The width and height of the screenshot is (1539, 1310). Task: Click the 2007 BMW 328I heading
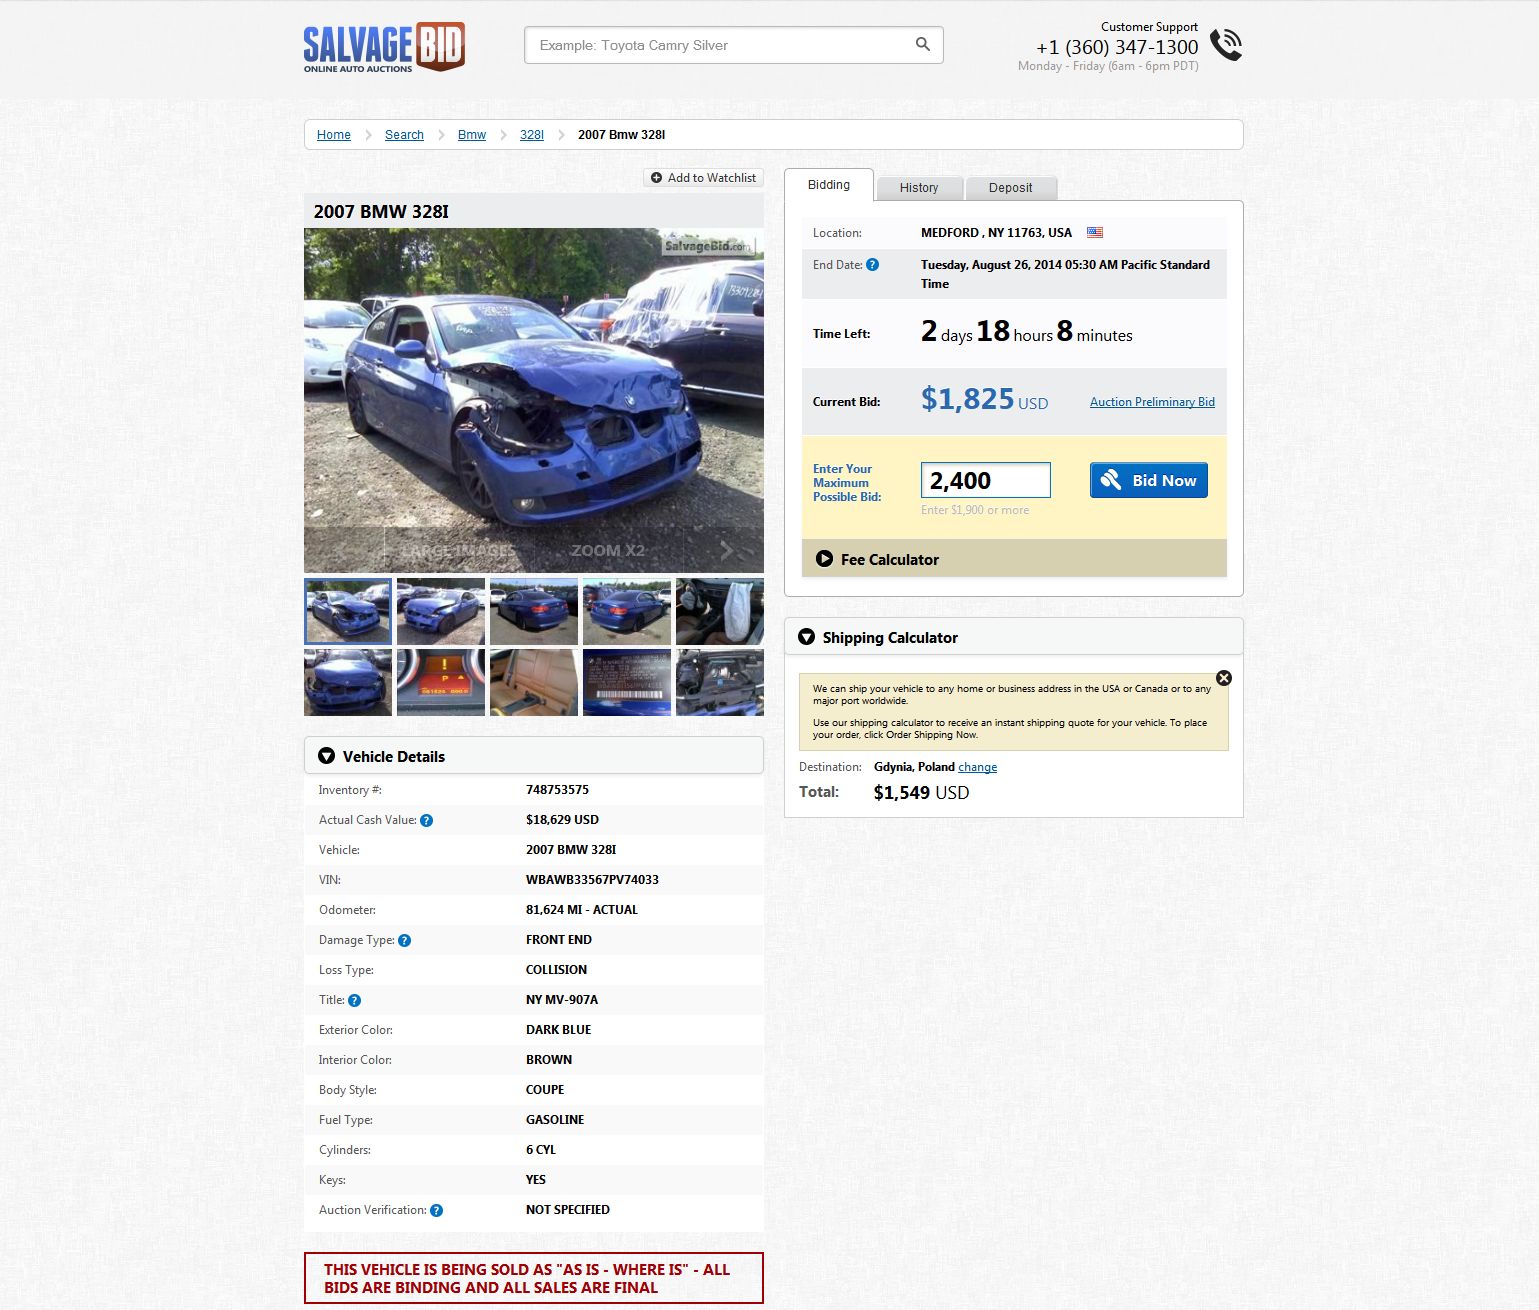pos(381,211)
